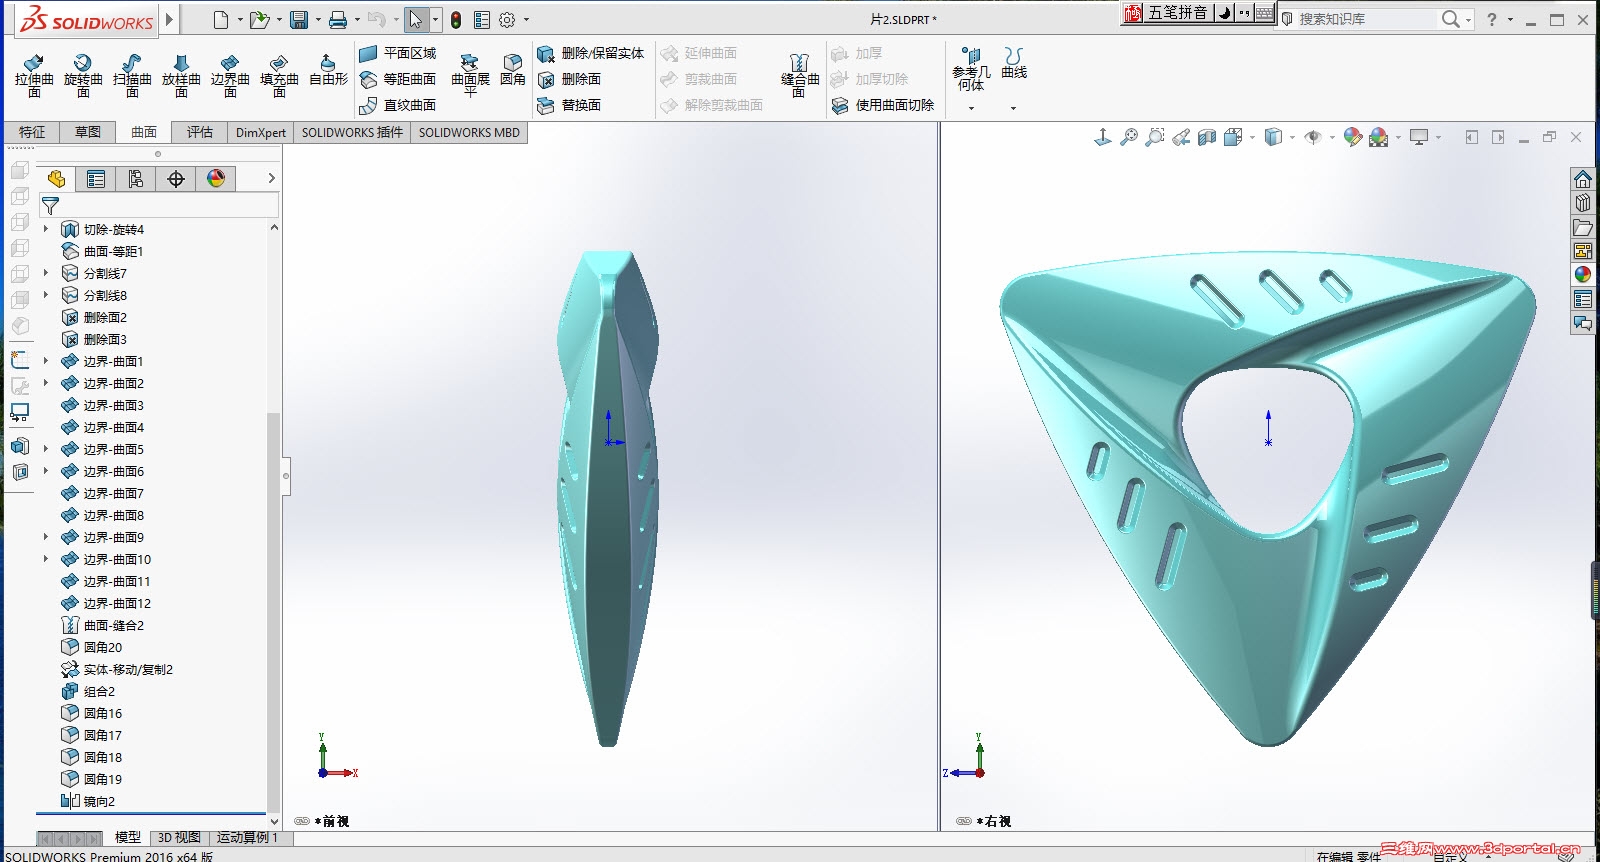Image resolution: width=1600 pixels, height=862 pixels.
Task: Open the 曲线 dropdown arrow
Action: 1013,108
